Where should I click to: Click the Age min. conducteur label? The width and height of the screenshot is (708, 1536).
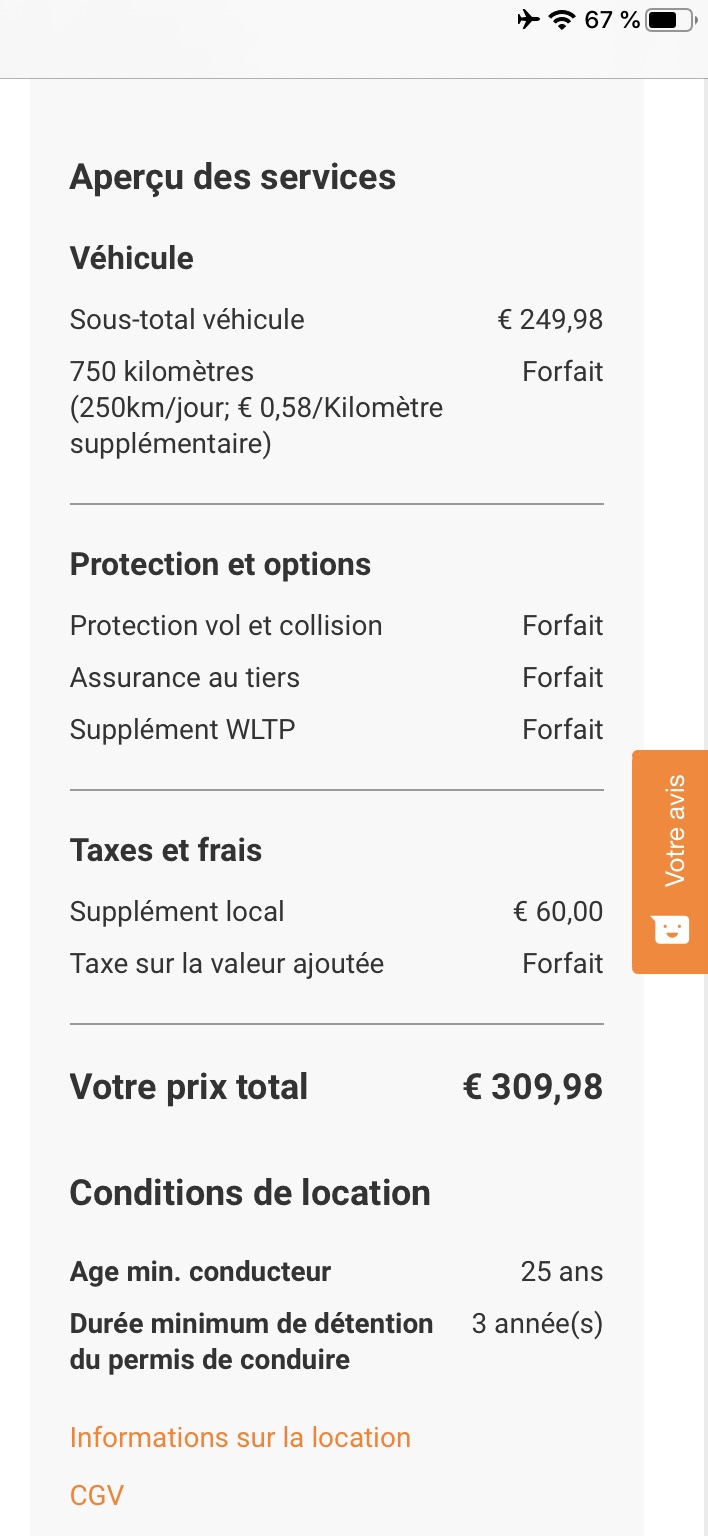[x=200, y=1271]
